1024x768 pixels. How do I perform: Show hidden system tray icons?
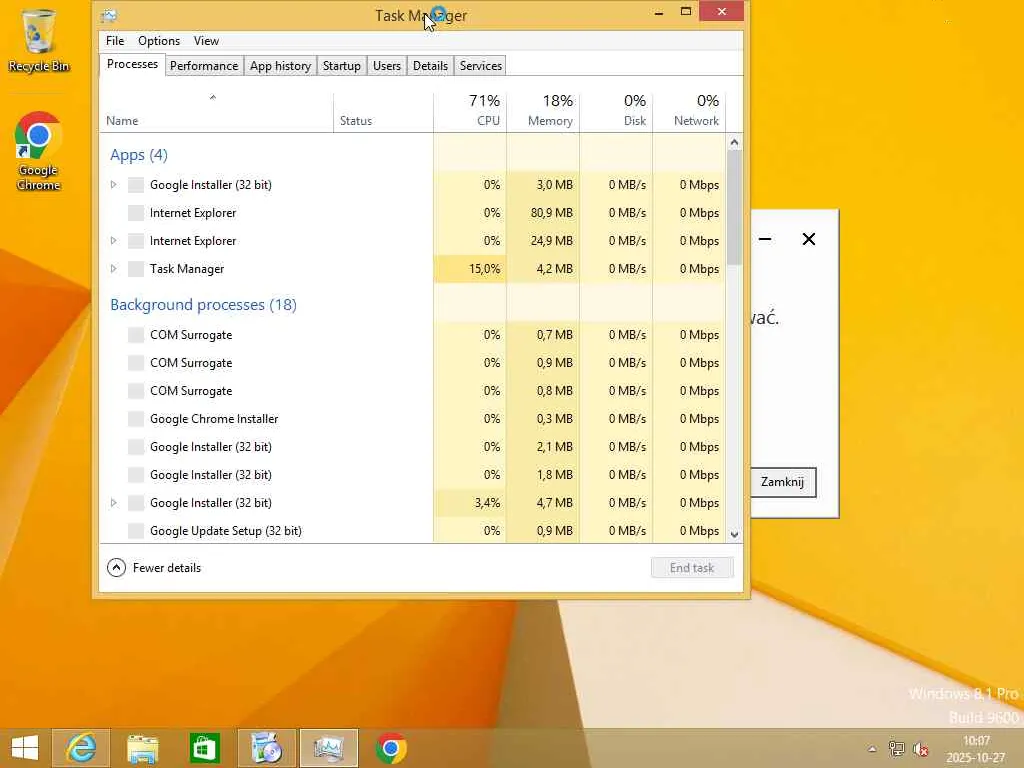(872, 749)
